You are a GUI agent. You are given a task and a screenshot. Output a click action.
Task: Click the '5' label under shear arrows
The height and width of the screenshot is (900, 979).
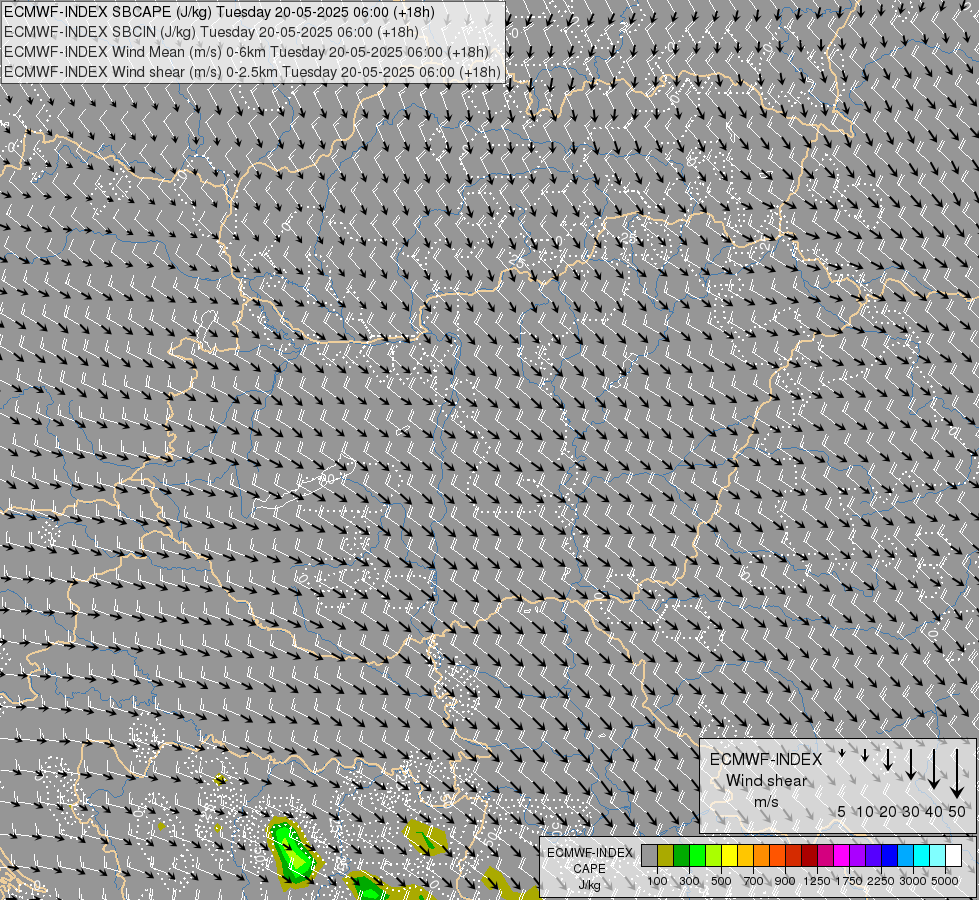842,811
